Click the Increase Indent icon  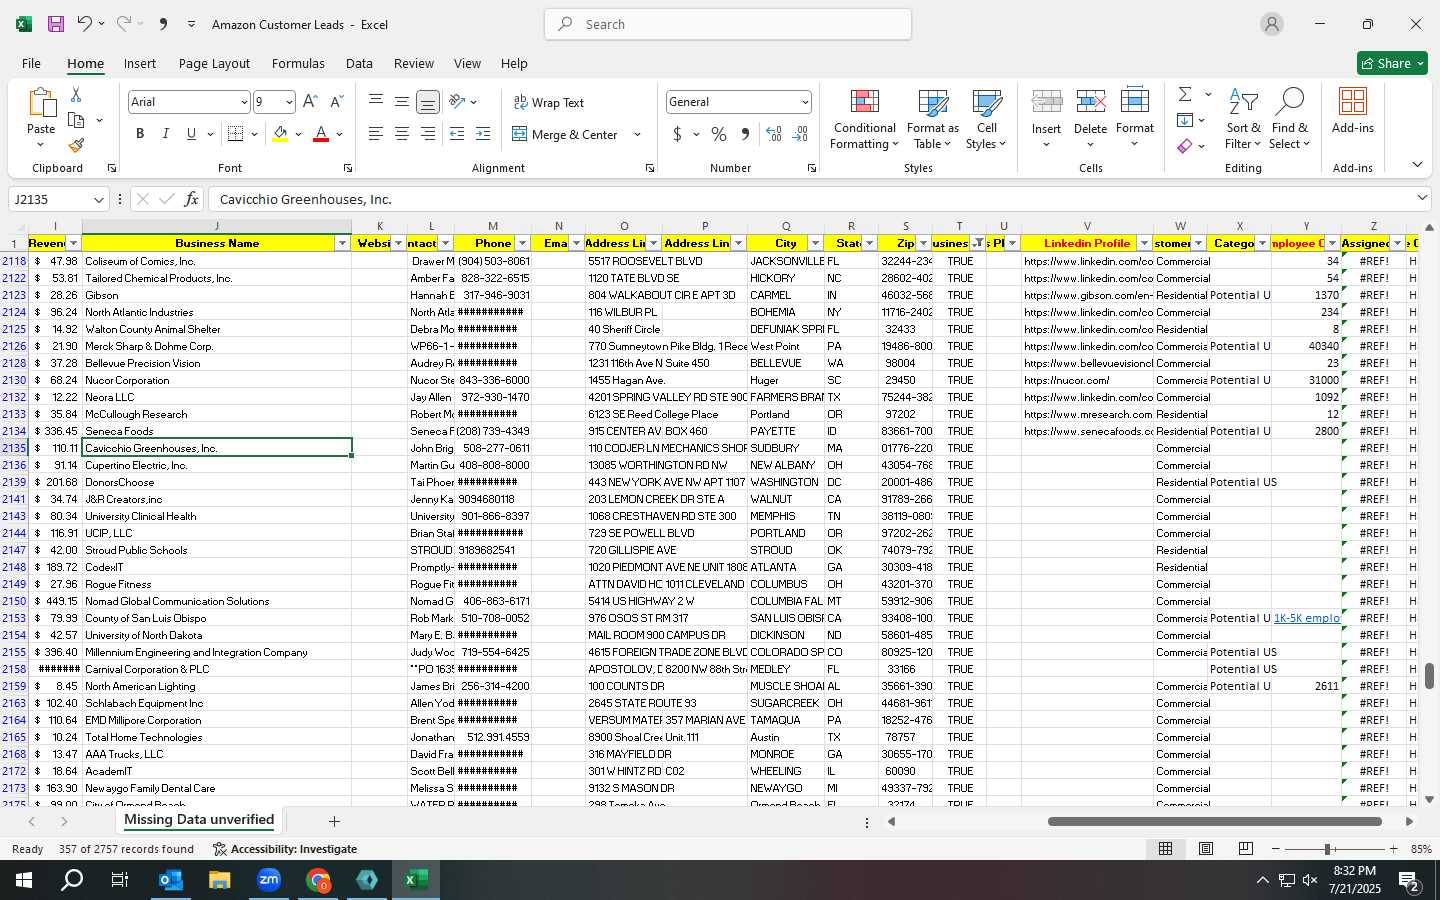coord(483,134)
